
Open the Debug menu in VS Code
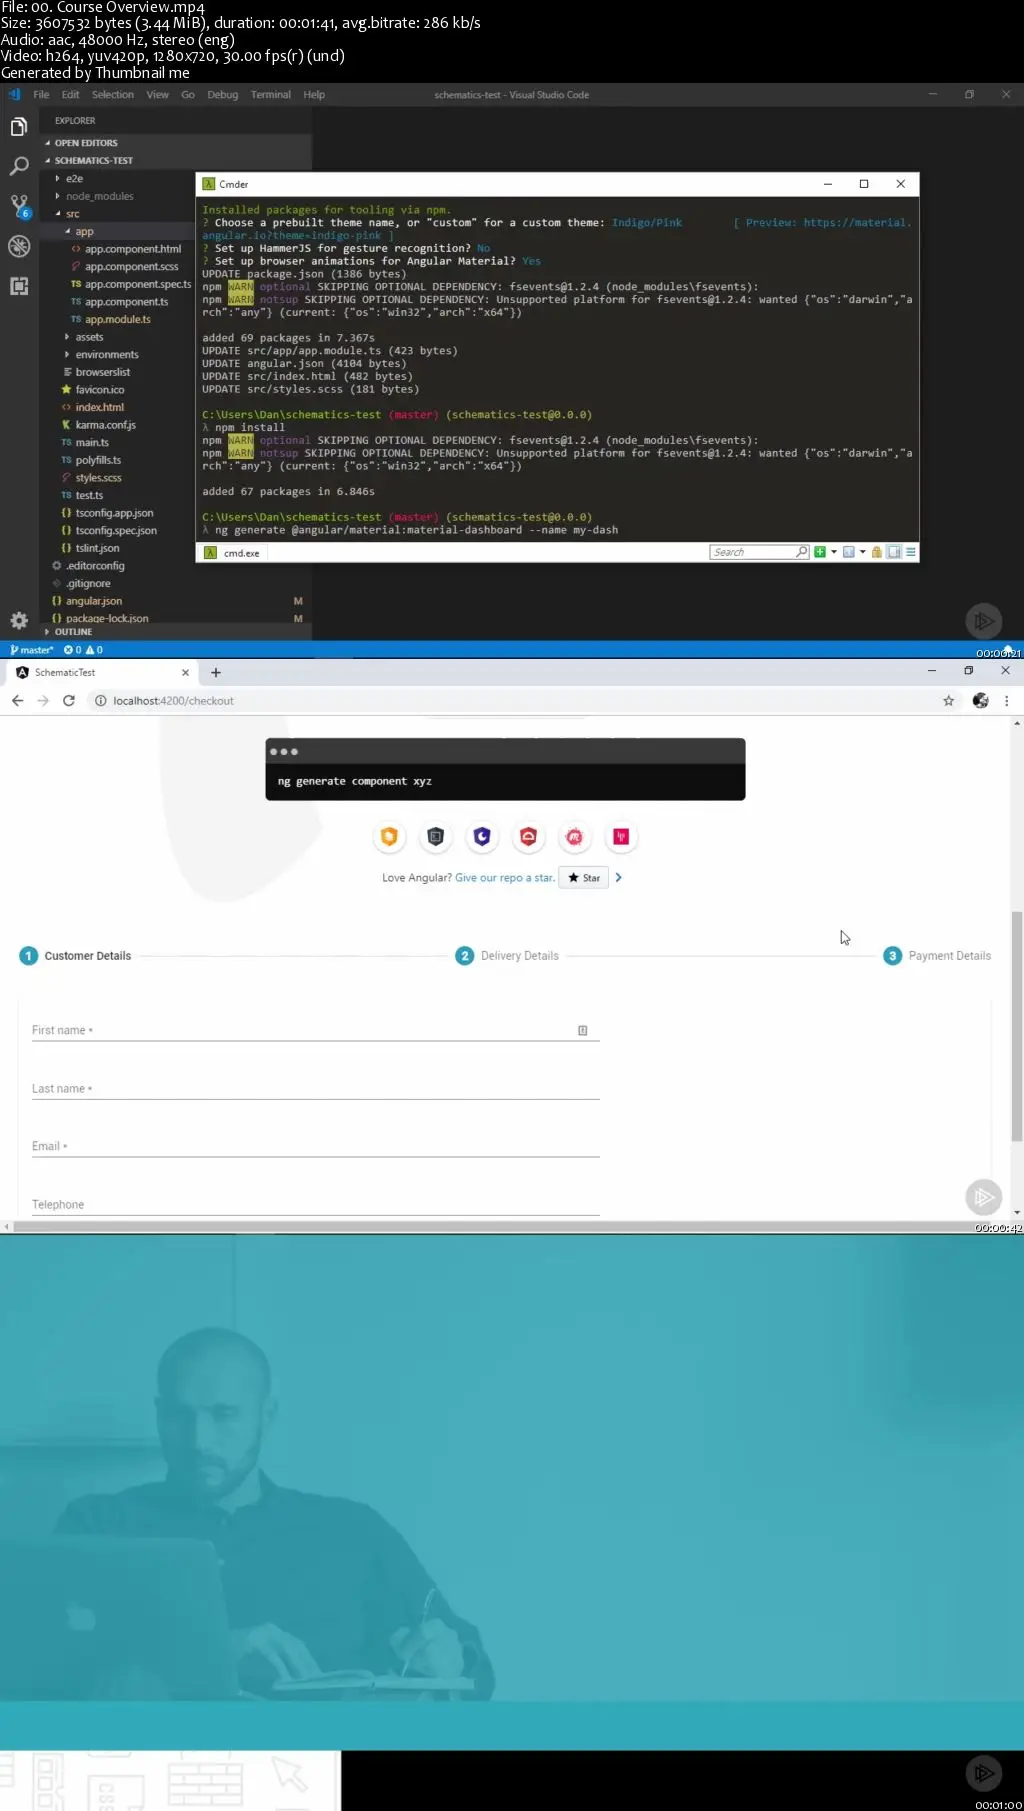pyautogui.click(x=223, y=95)
